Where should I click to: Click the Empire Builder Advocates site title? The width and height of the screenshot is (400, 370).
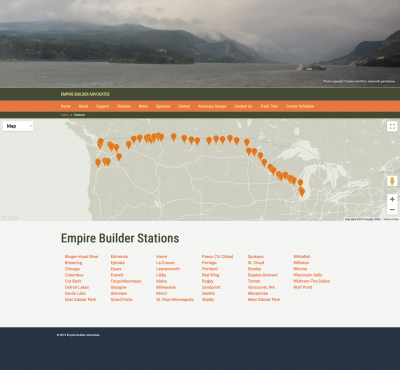(85, 94)
